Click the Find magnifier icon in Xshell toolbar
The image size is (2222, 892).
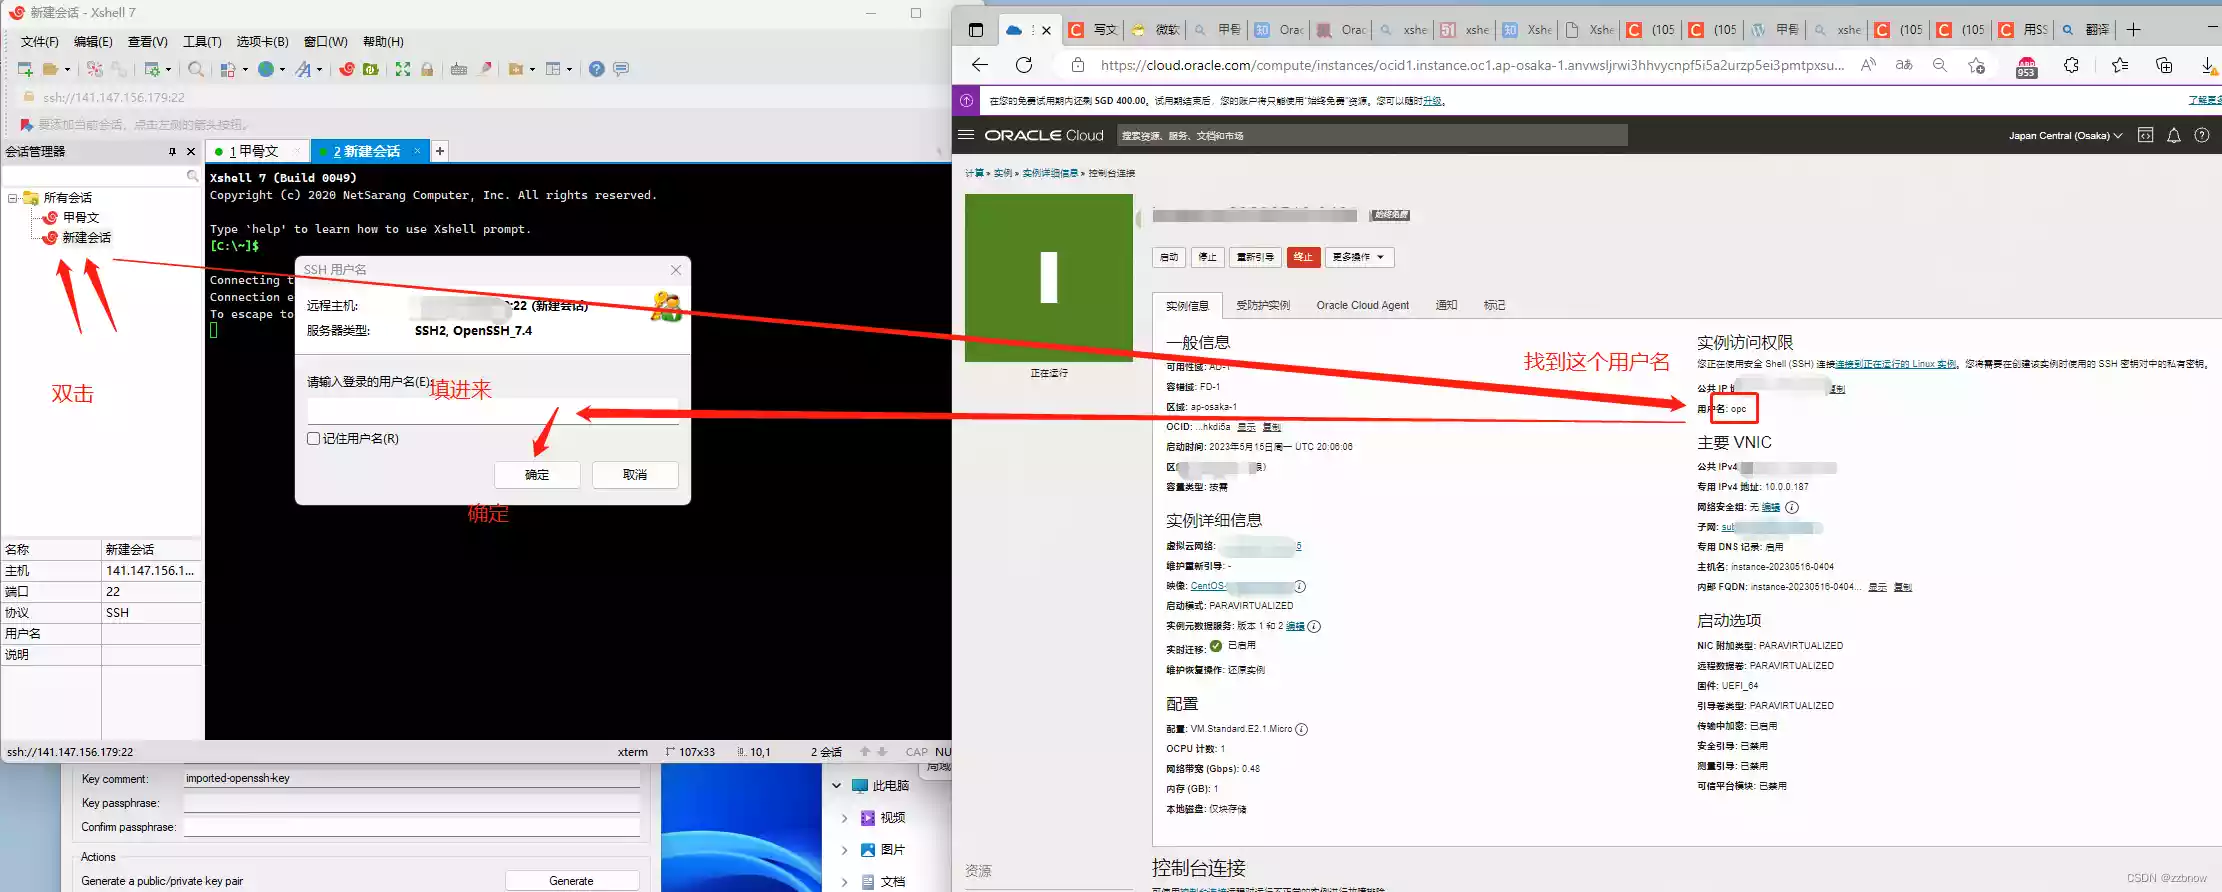(x=196, y=69)
